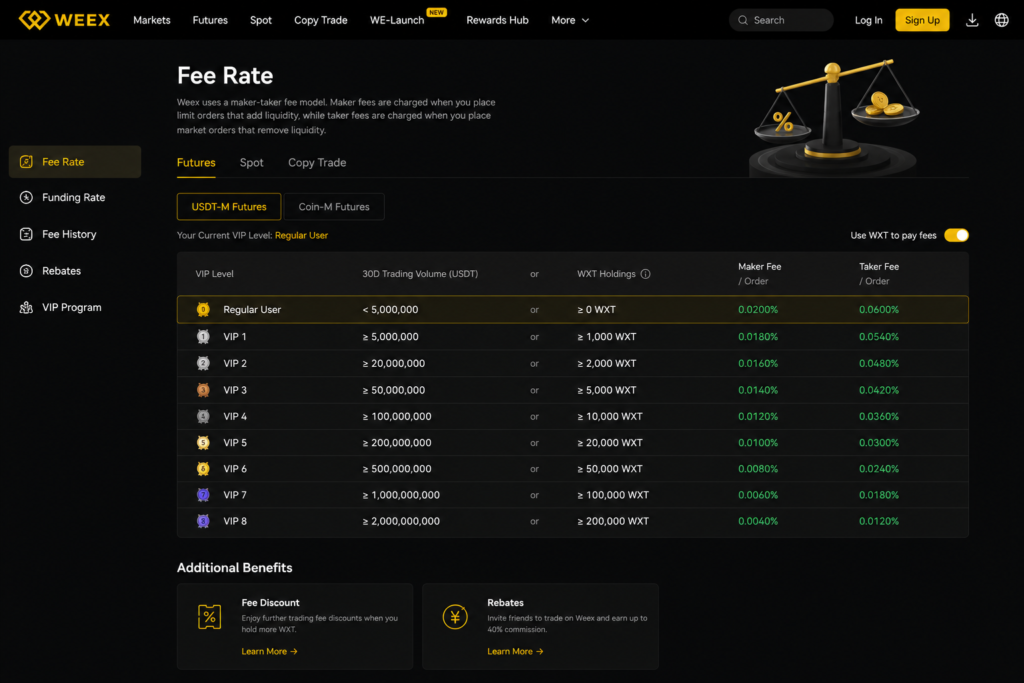Open the language globe icon

[1001, 20]
